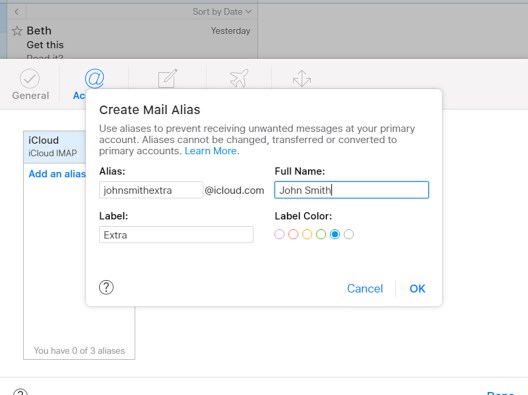Open the Rules arrows tab icon
Viewport: 528px width, 395px height.
pyautogui.click(x=302, y=78)
